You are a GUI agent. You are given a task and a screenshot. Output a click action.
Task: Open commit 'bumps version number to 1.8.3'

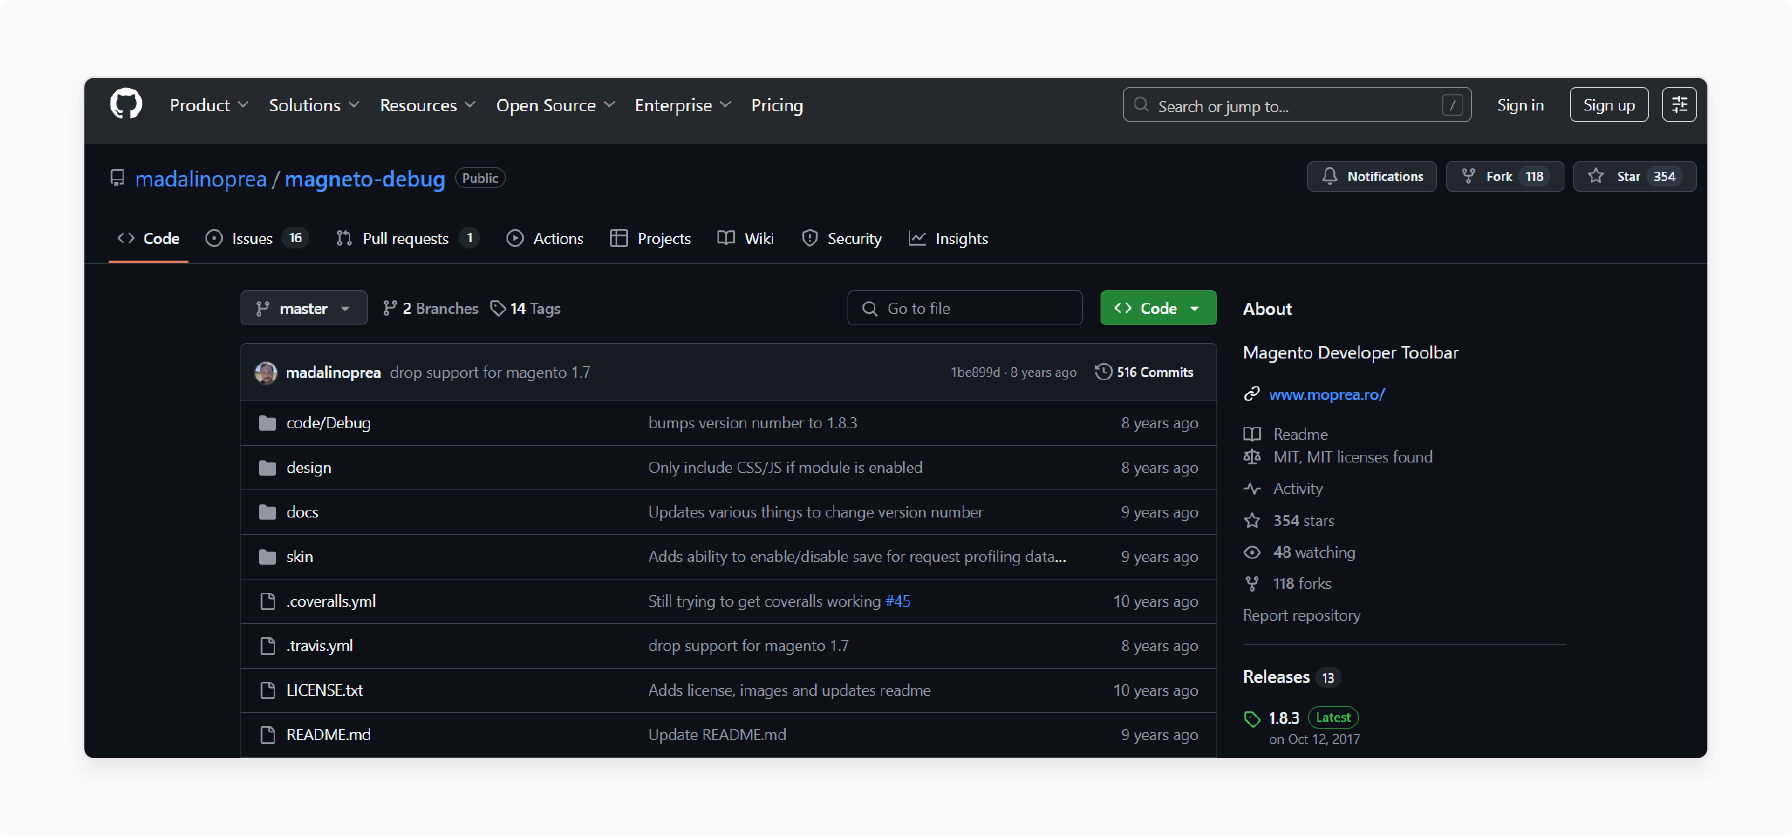point(753,423)
